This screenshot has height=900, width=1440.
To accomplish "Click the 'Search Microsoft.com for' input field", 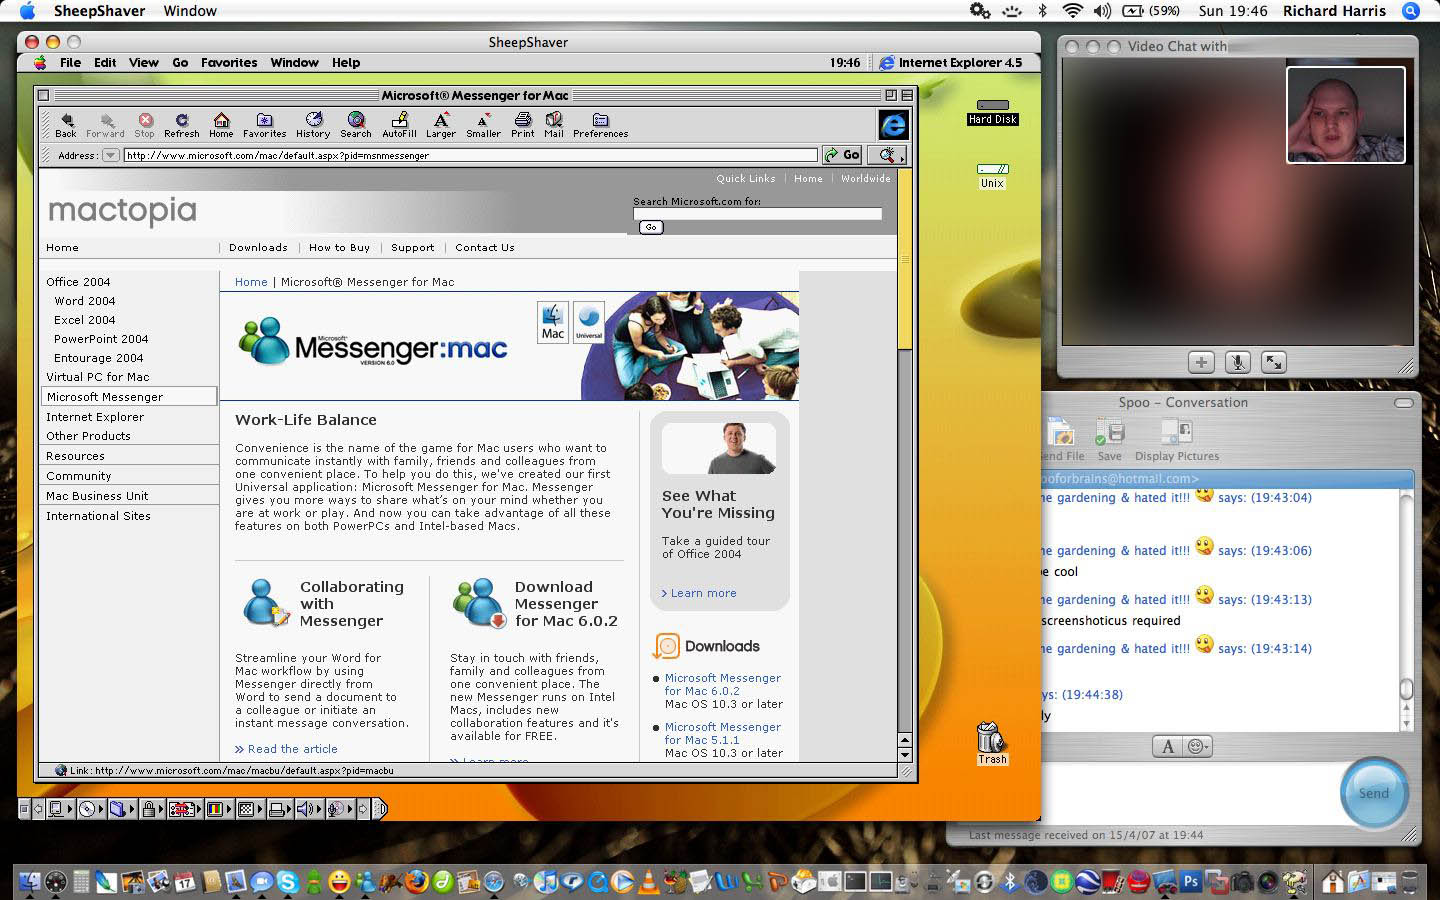I will [x=757, y=214].
